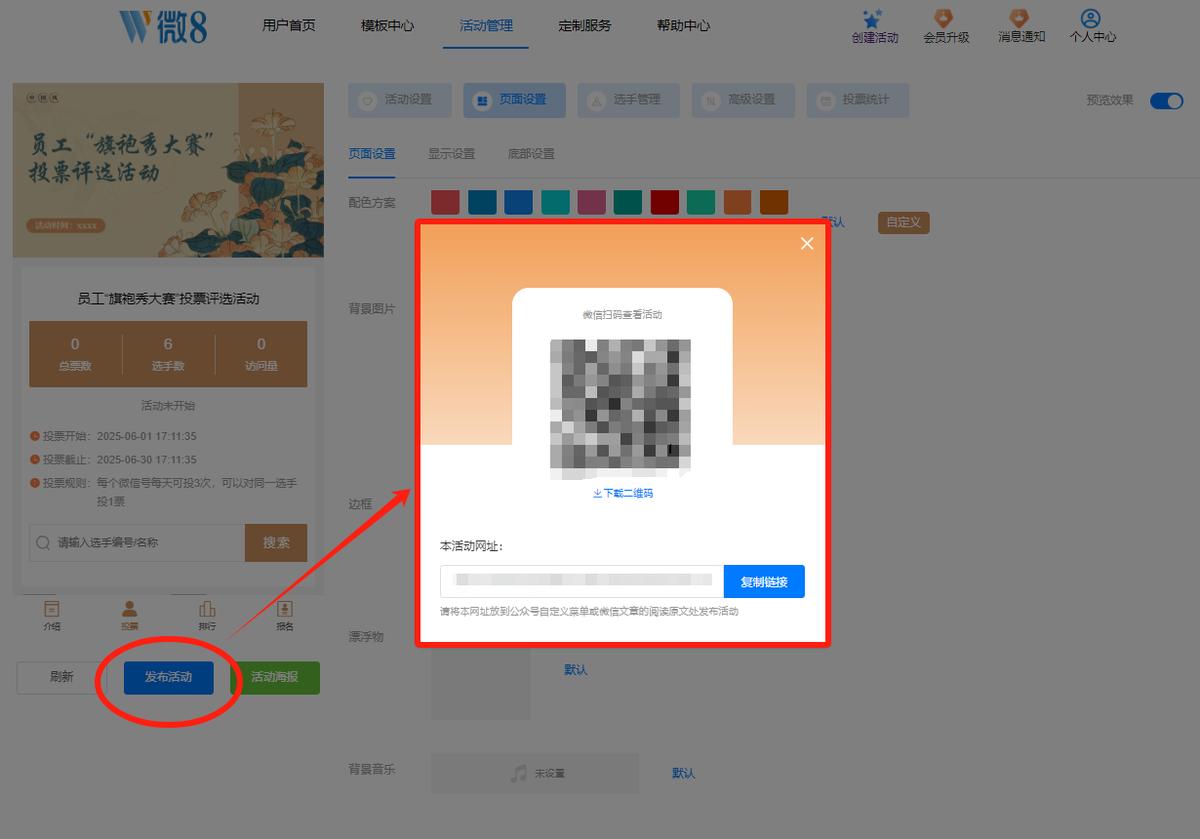1200x839 pixels.
Task: Click the magnifier icon in the search box
Action: pyautogui.click(x=43, y=543)
